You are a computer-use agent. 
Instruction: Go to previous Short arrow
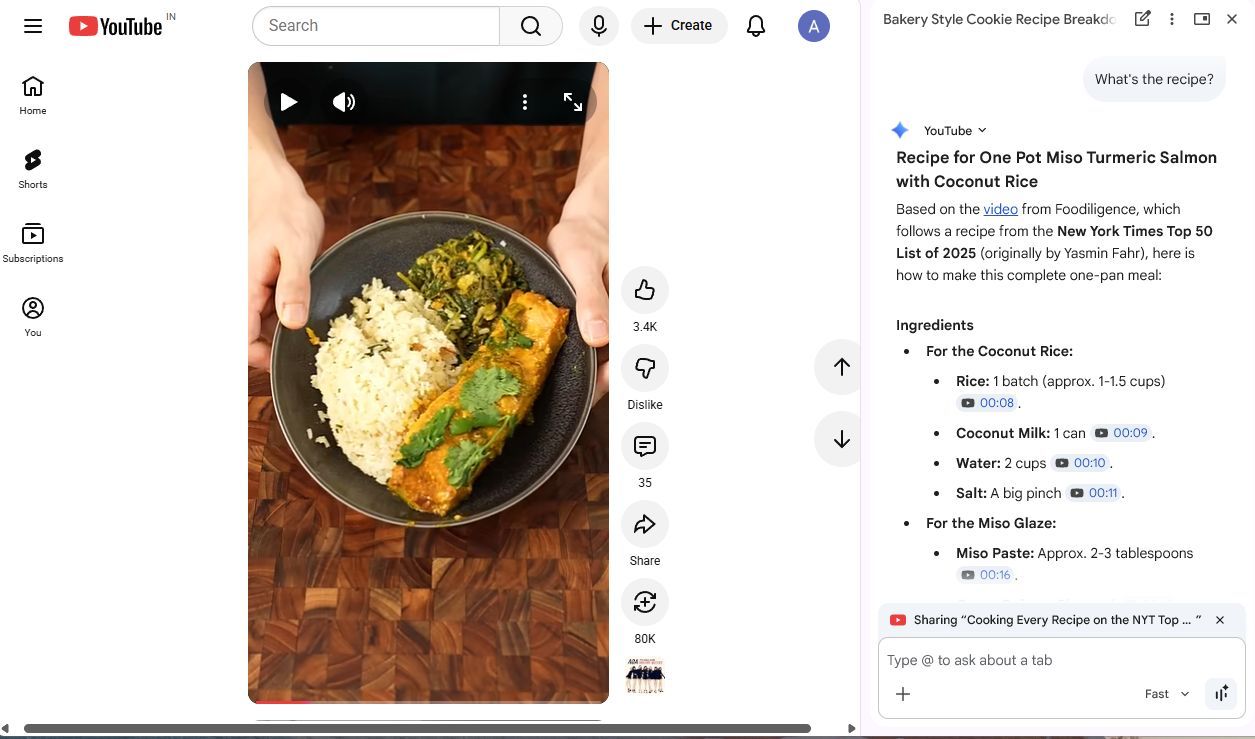(841, 367)
